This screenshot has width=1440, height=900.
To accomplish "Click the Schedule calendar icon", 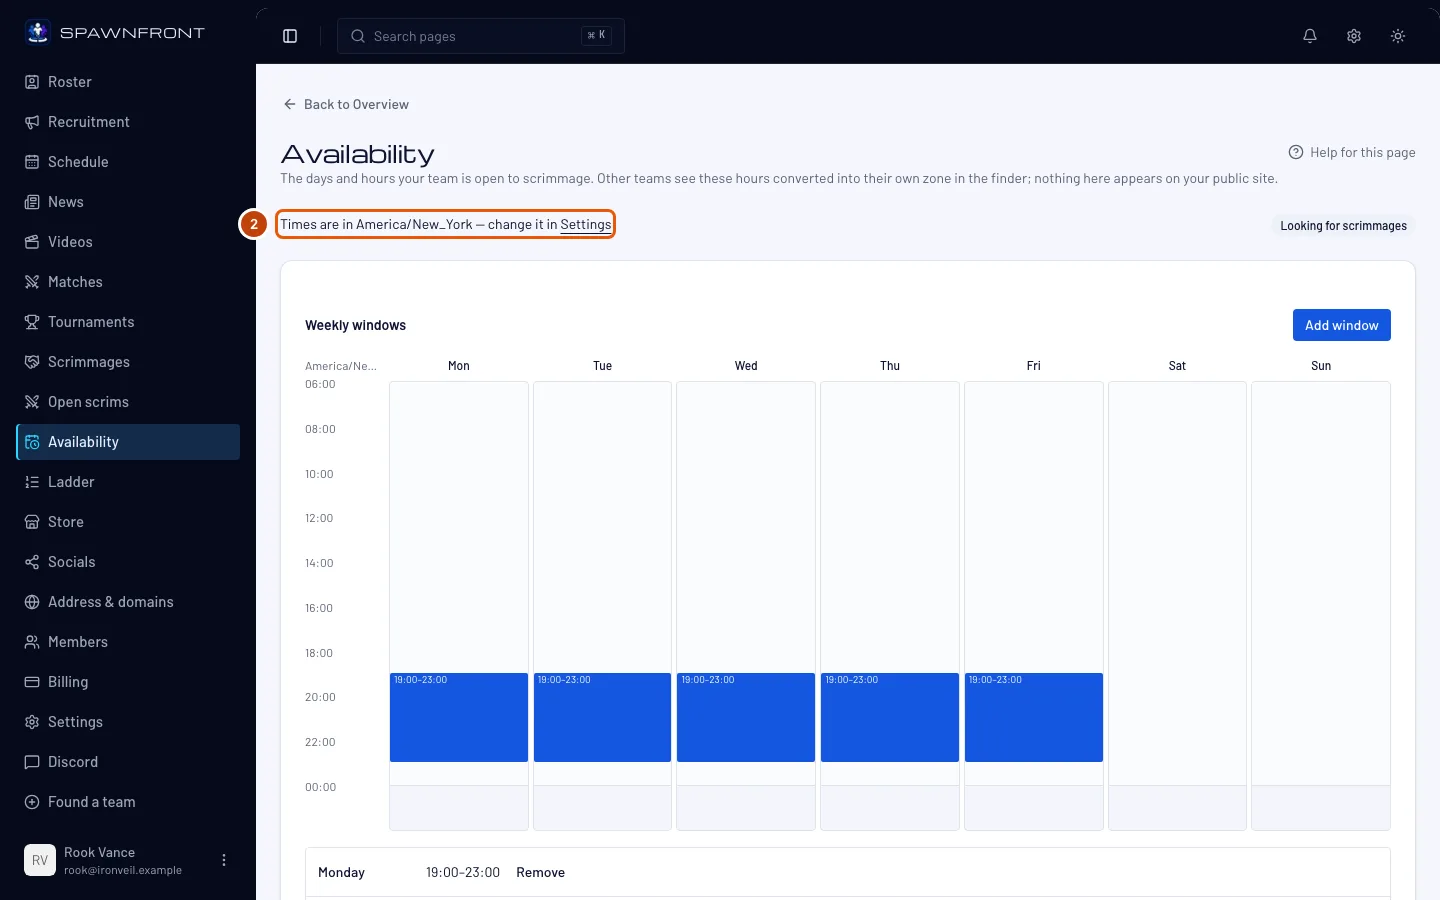I will pyautogui.click(x=32, y=162).
